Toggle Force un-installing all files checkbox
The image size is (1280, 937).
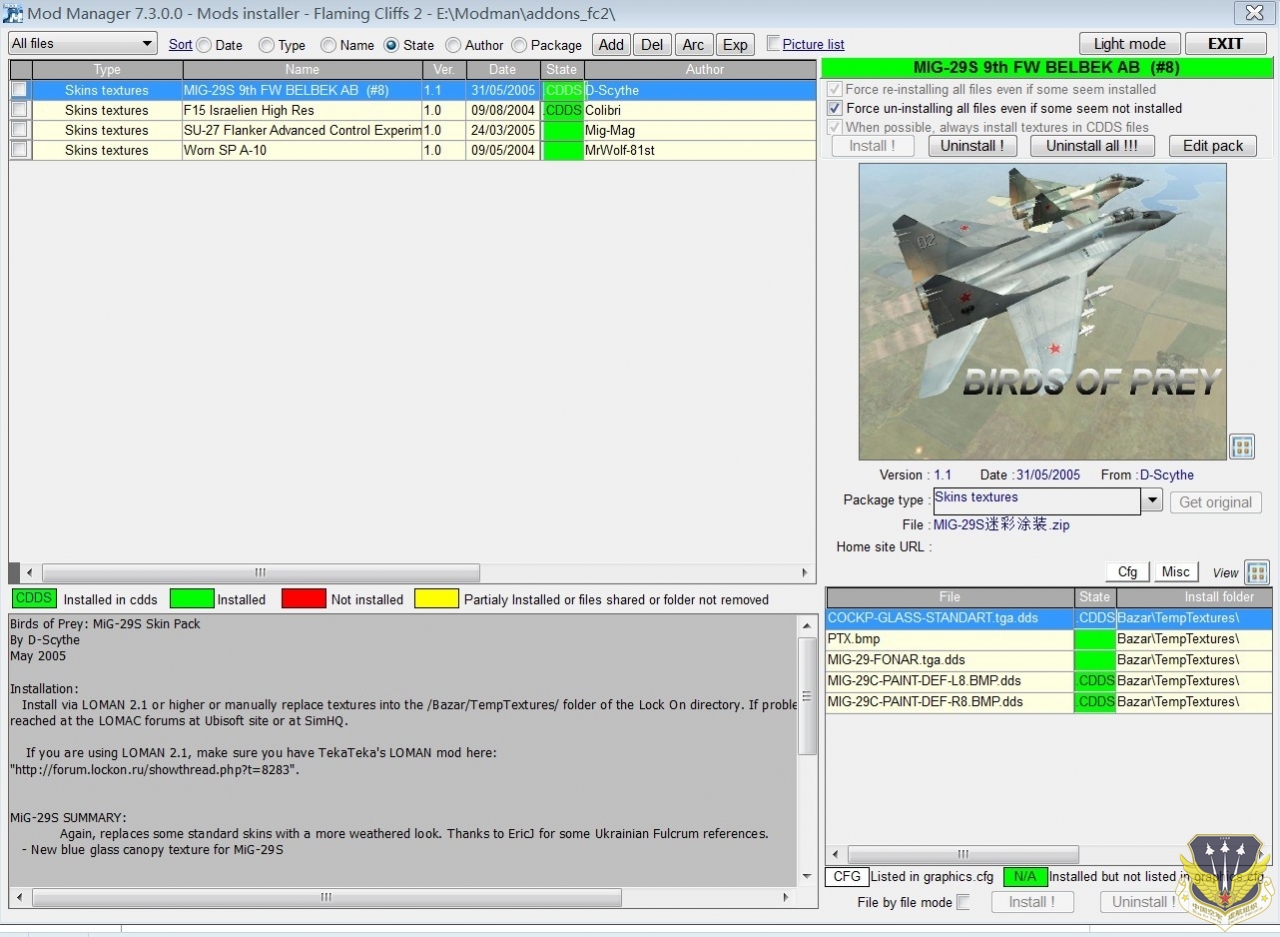pos(835,108)
